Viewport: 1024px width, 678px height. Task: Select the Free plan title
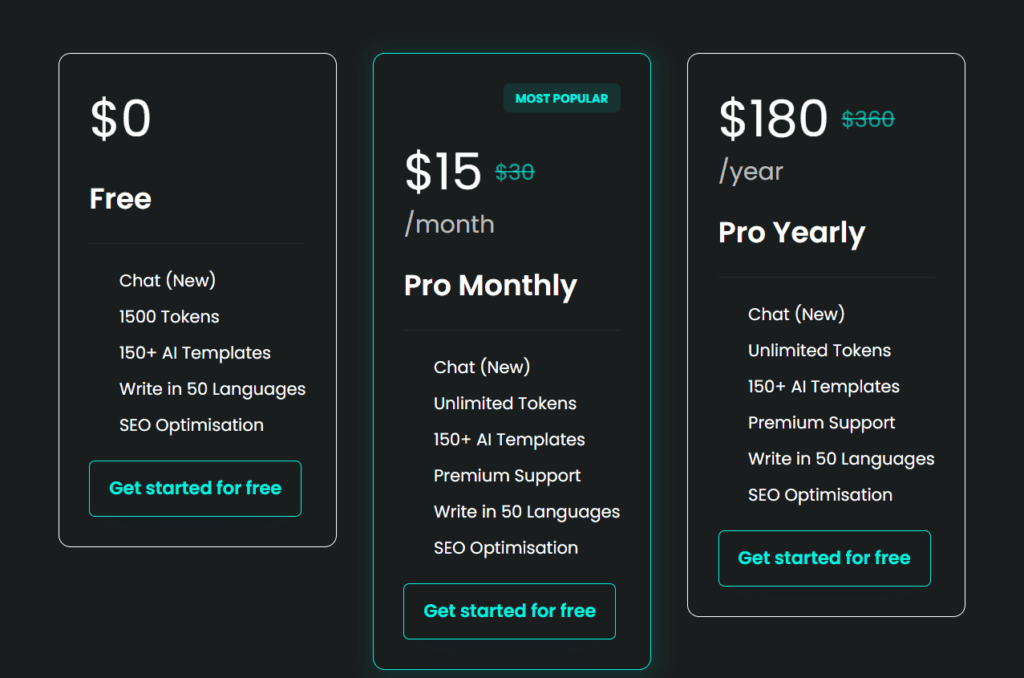[119, 199]
